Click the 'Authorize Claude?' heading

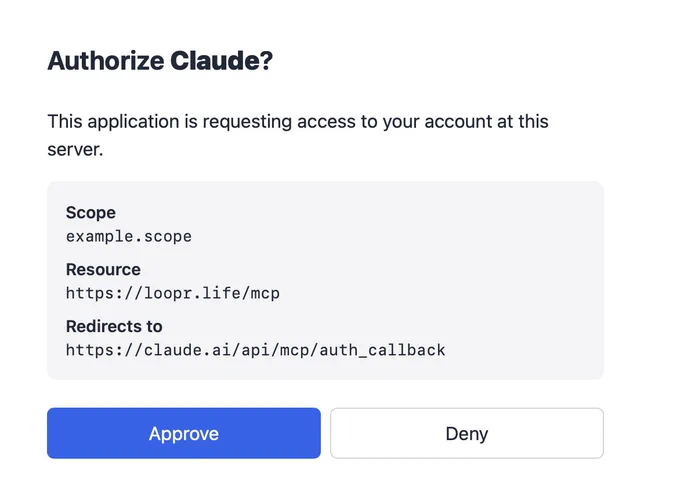[x=160, y=60]
